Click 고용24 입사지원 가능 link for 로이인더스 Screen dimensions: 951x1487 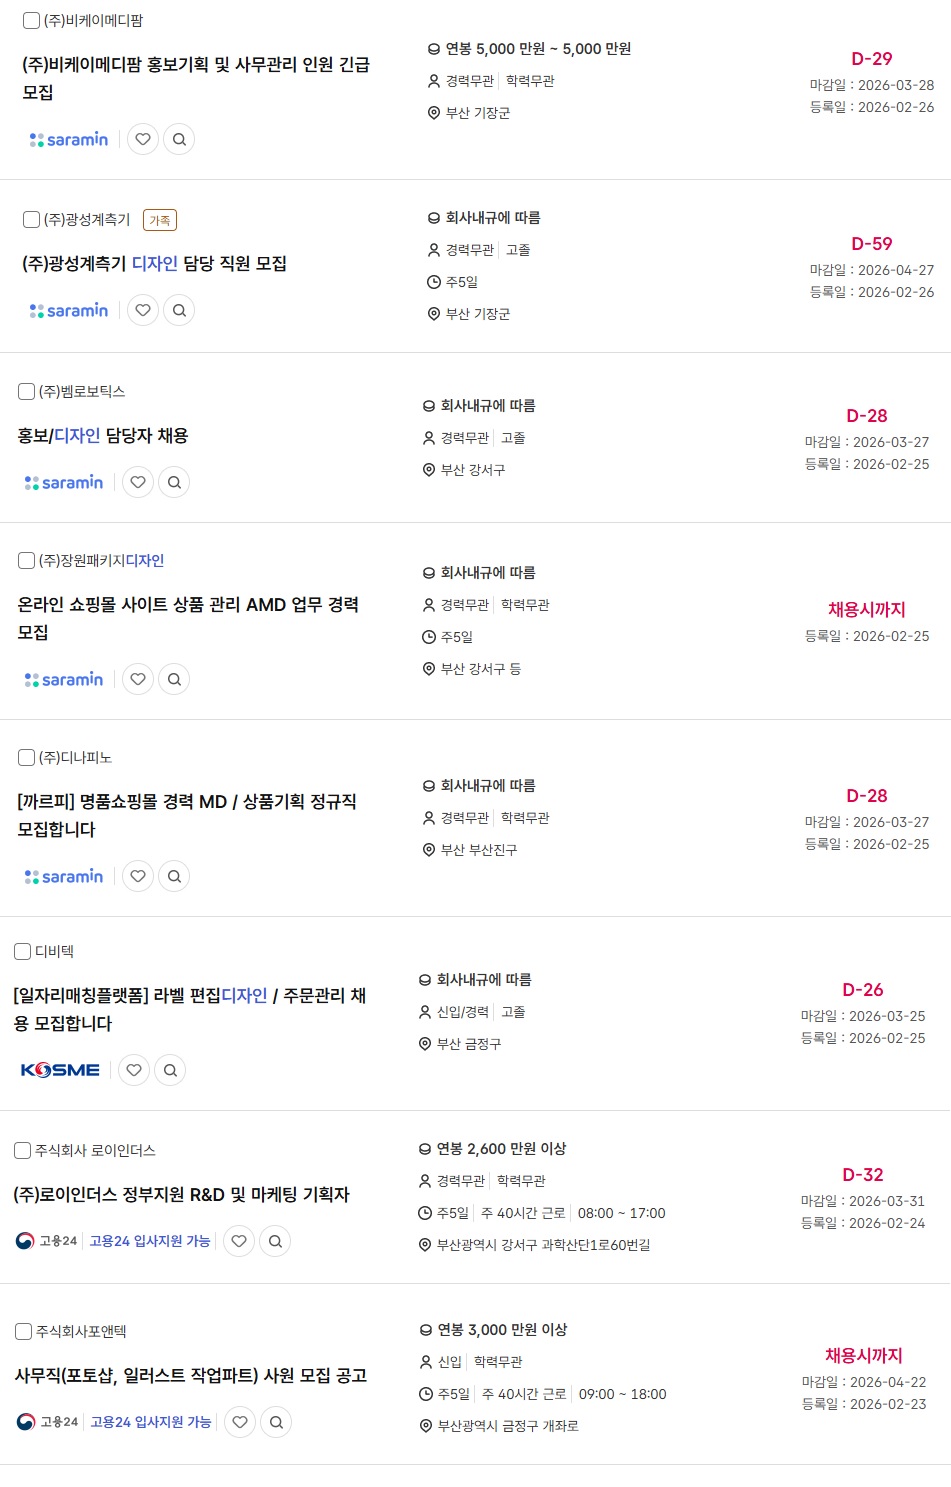click(x=150, y=1241)
